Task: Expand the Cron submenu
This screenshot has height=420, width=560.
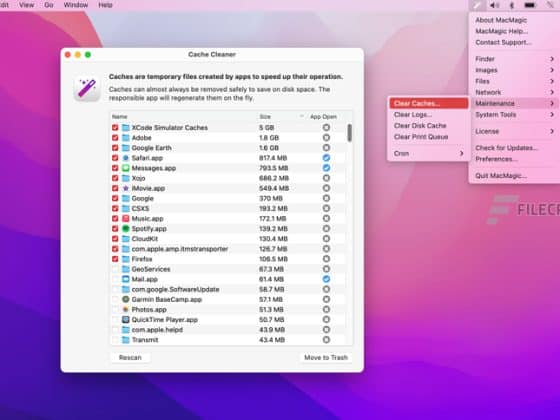Action: pyautogui.click(x=428, y=154)
